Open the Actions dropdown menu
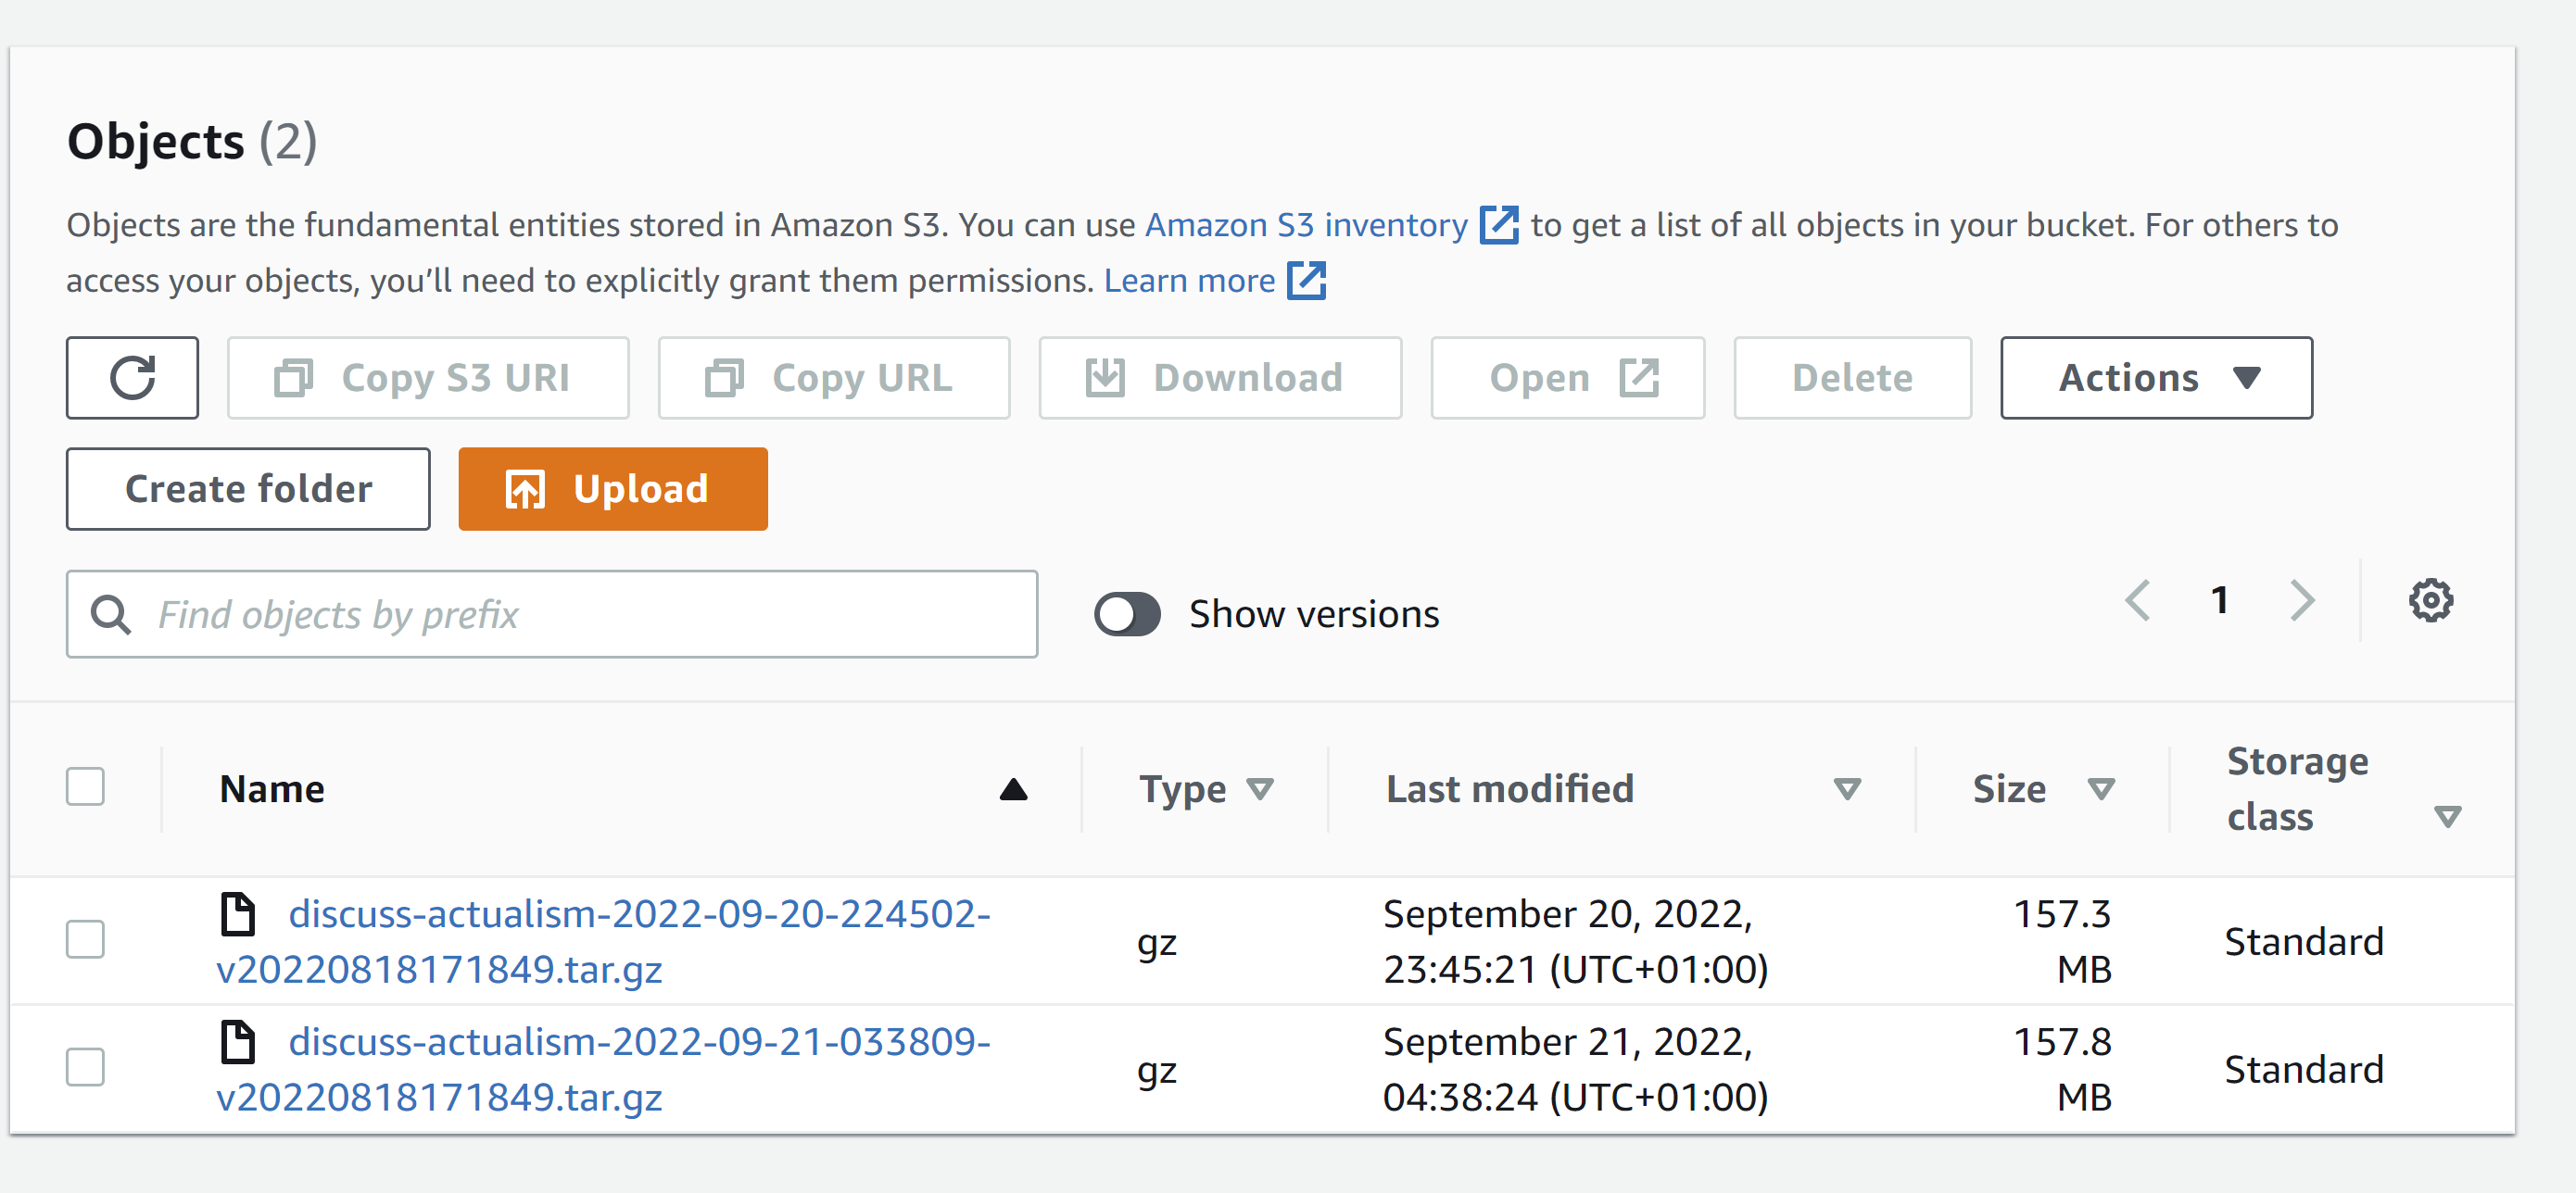 click(2156, 378)
